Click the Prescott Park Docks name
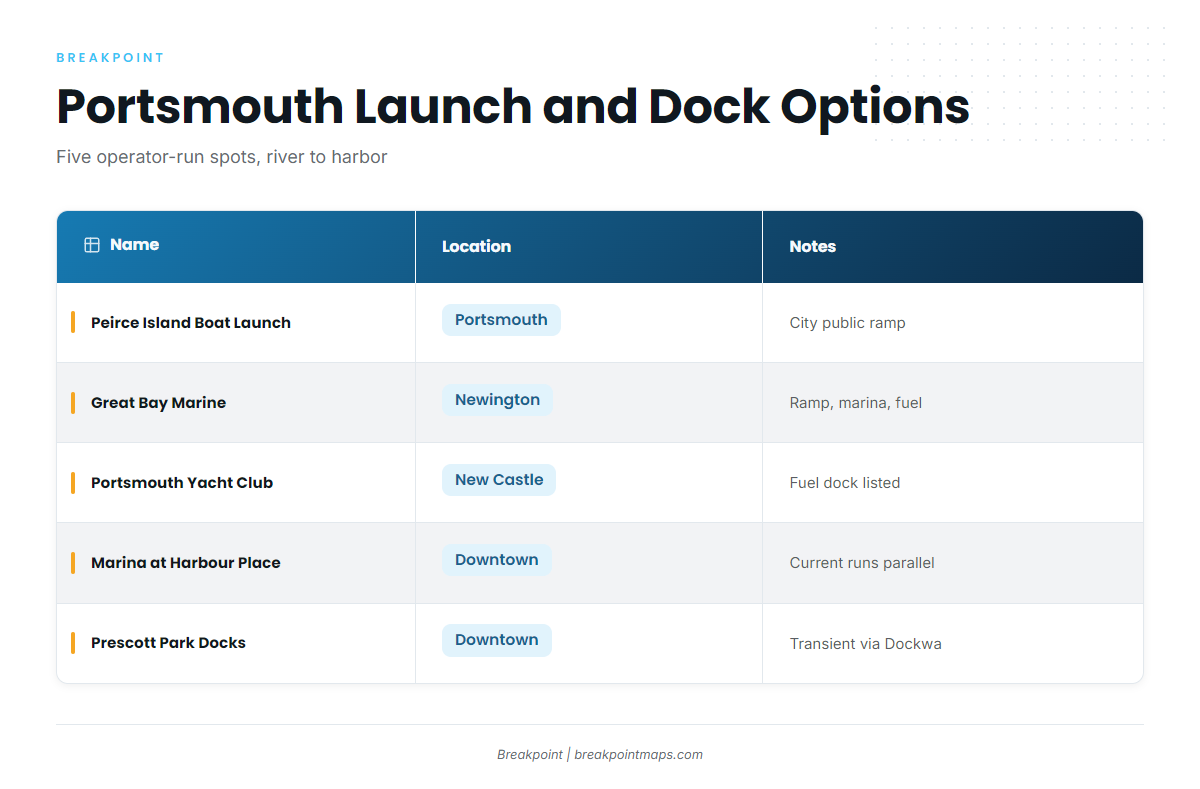 pos(168,643)
